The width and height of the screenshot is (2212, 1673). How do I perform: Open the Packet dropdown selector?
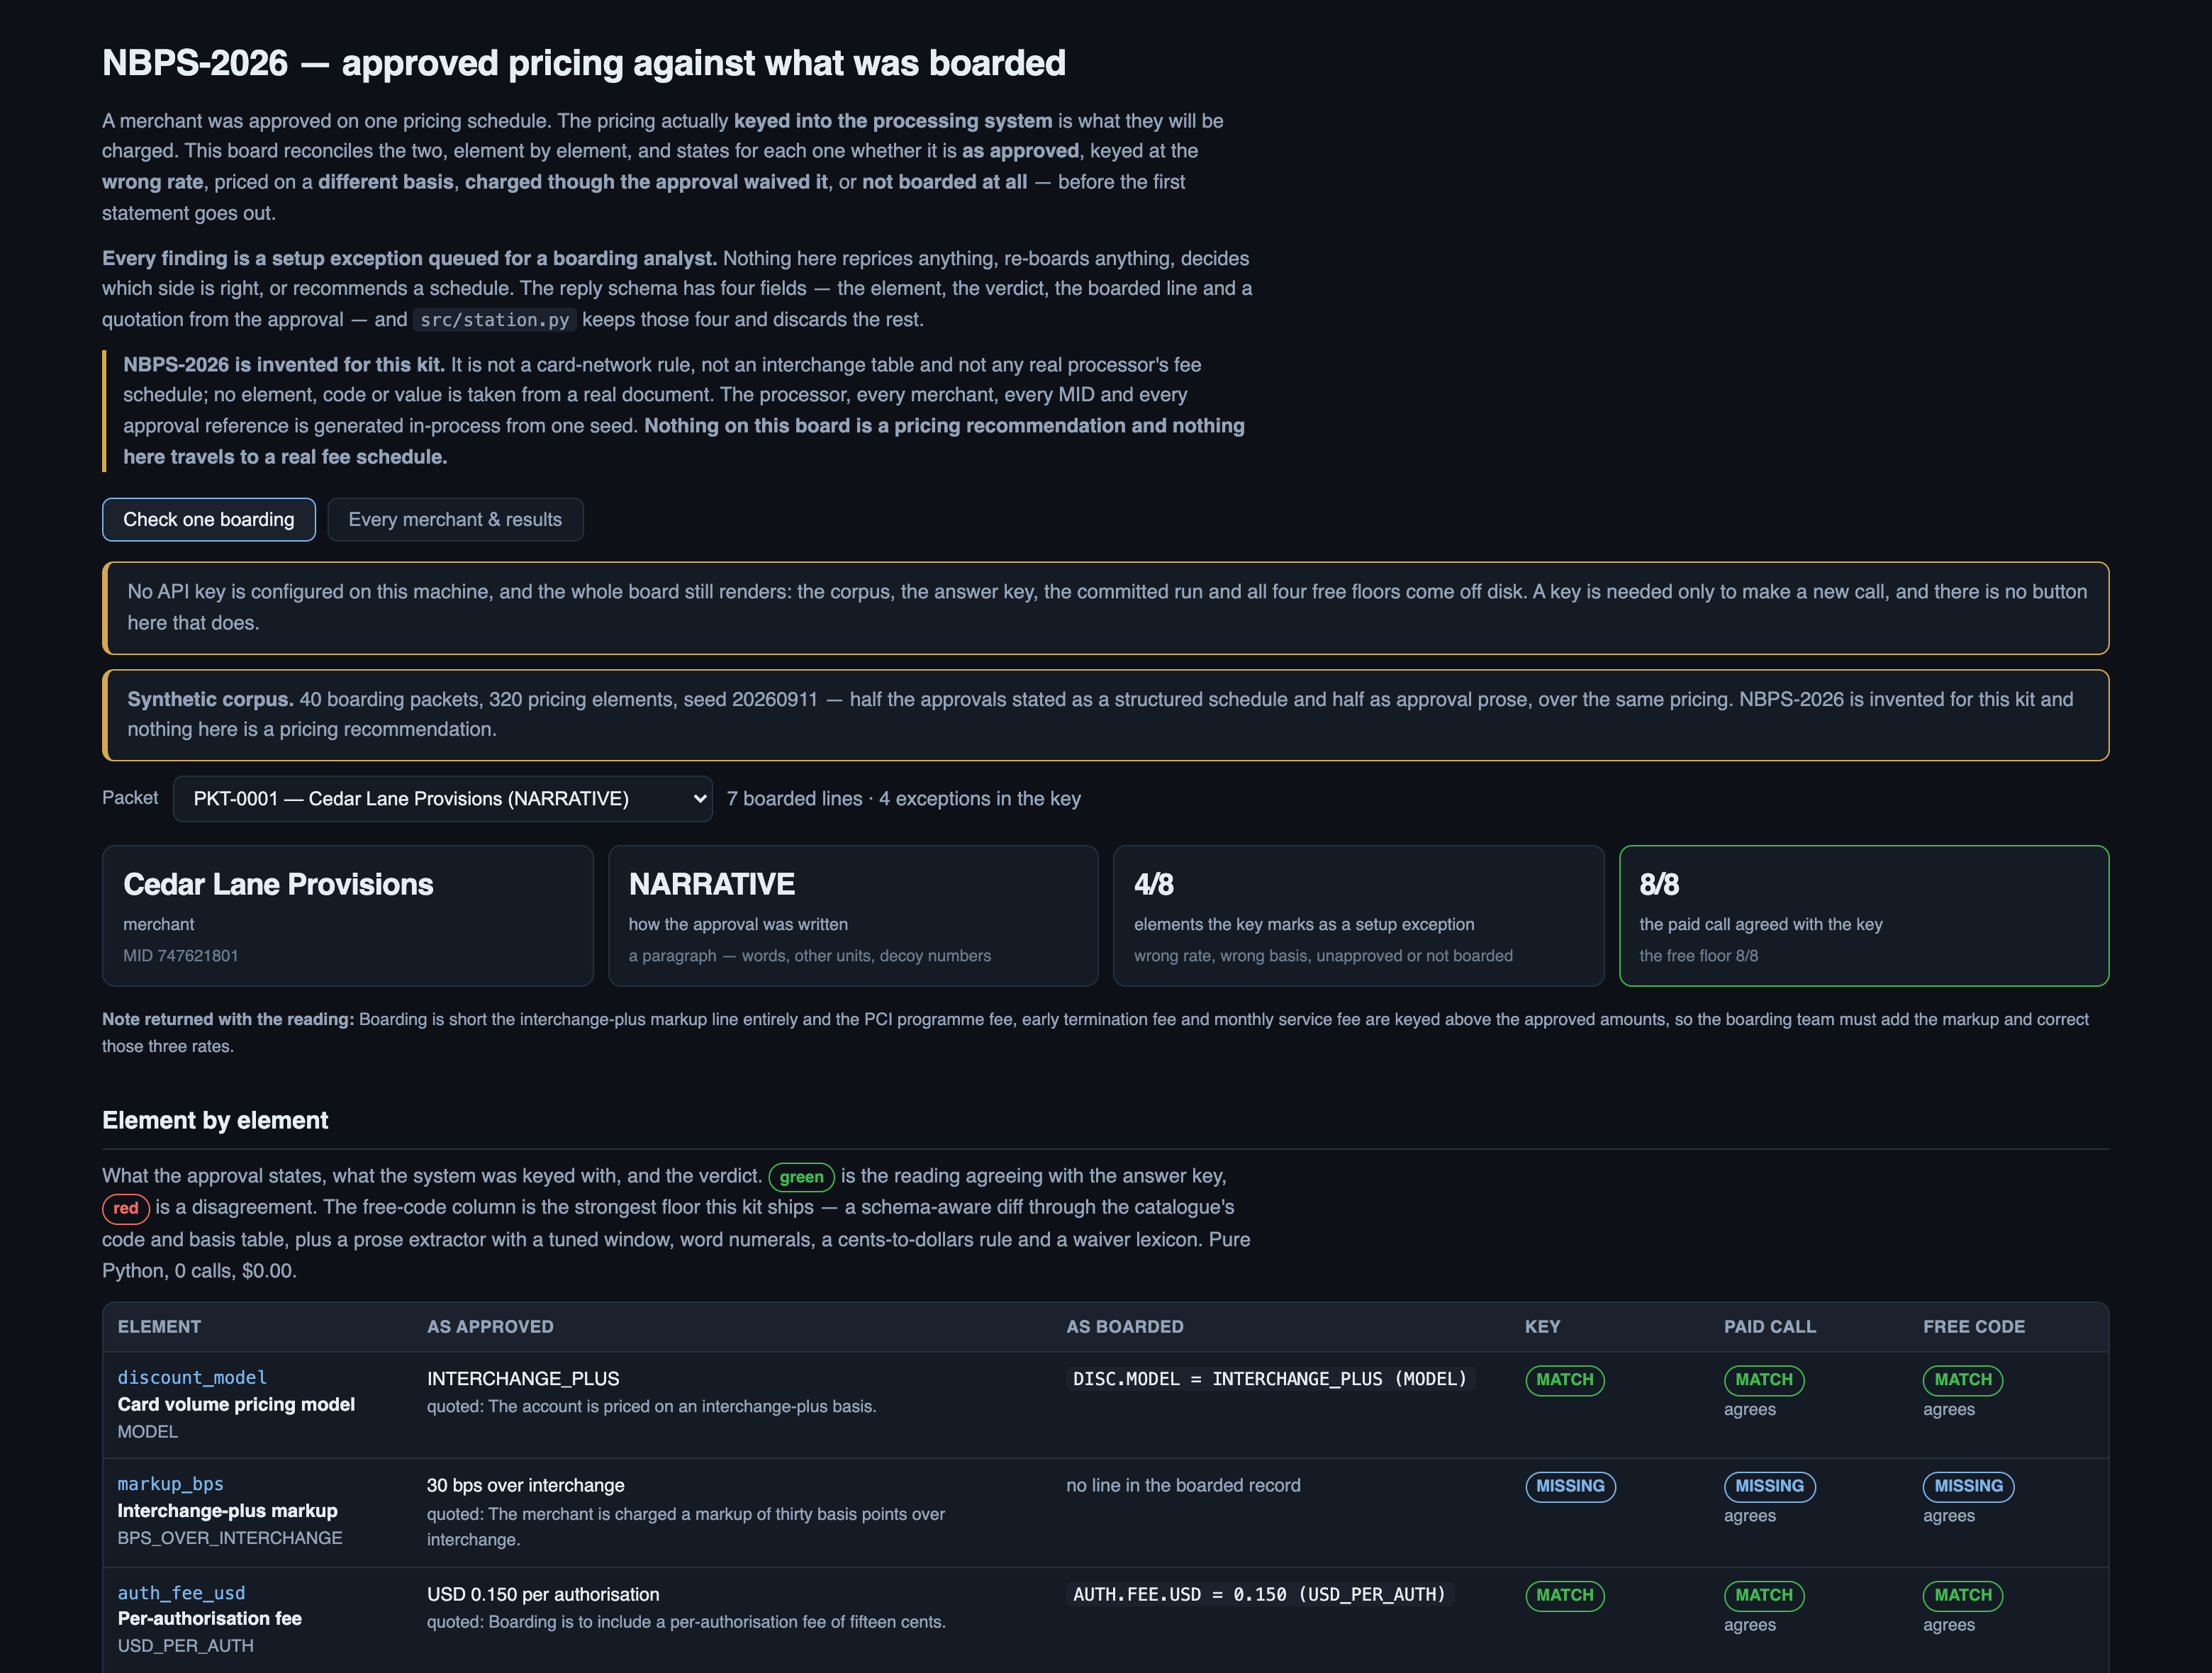pos(442,799)
